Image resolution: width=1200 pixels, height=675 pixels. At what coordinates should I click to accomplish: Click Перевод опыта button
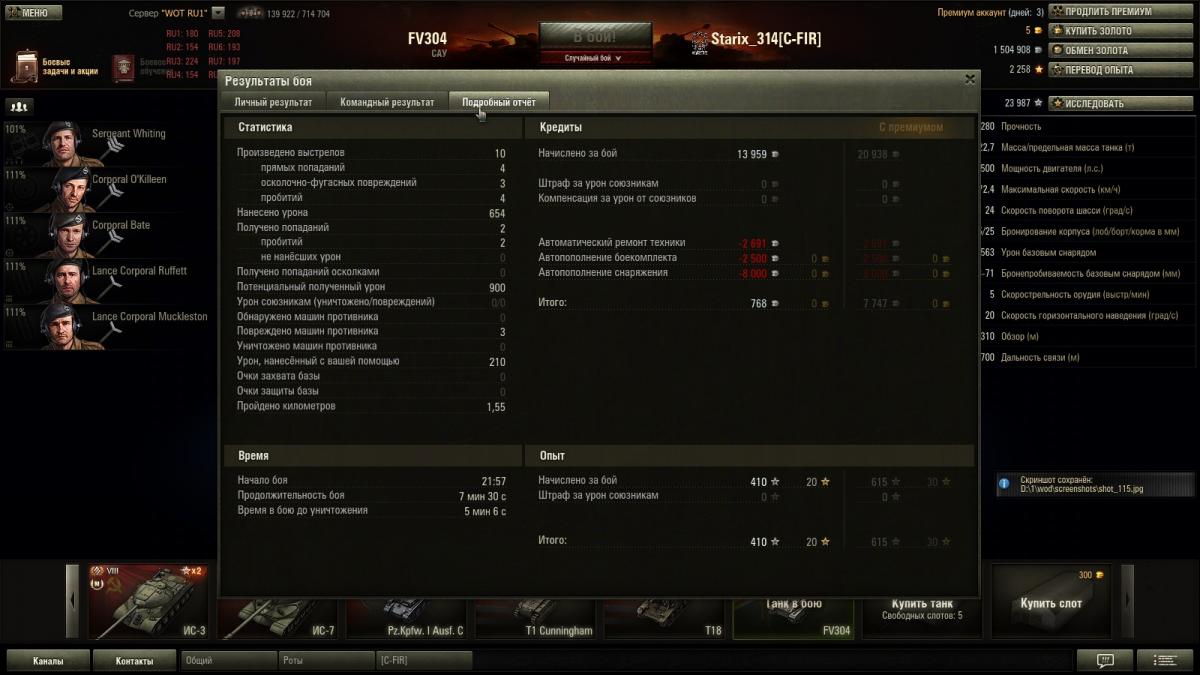pyautogui.click(x=1121, y=70)
